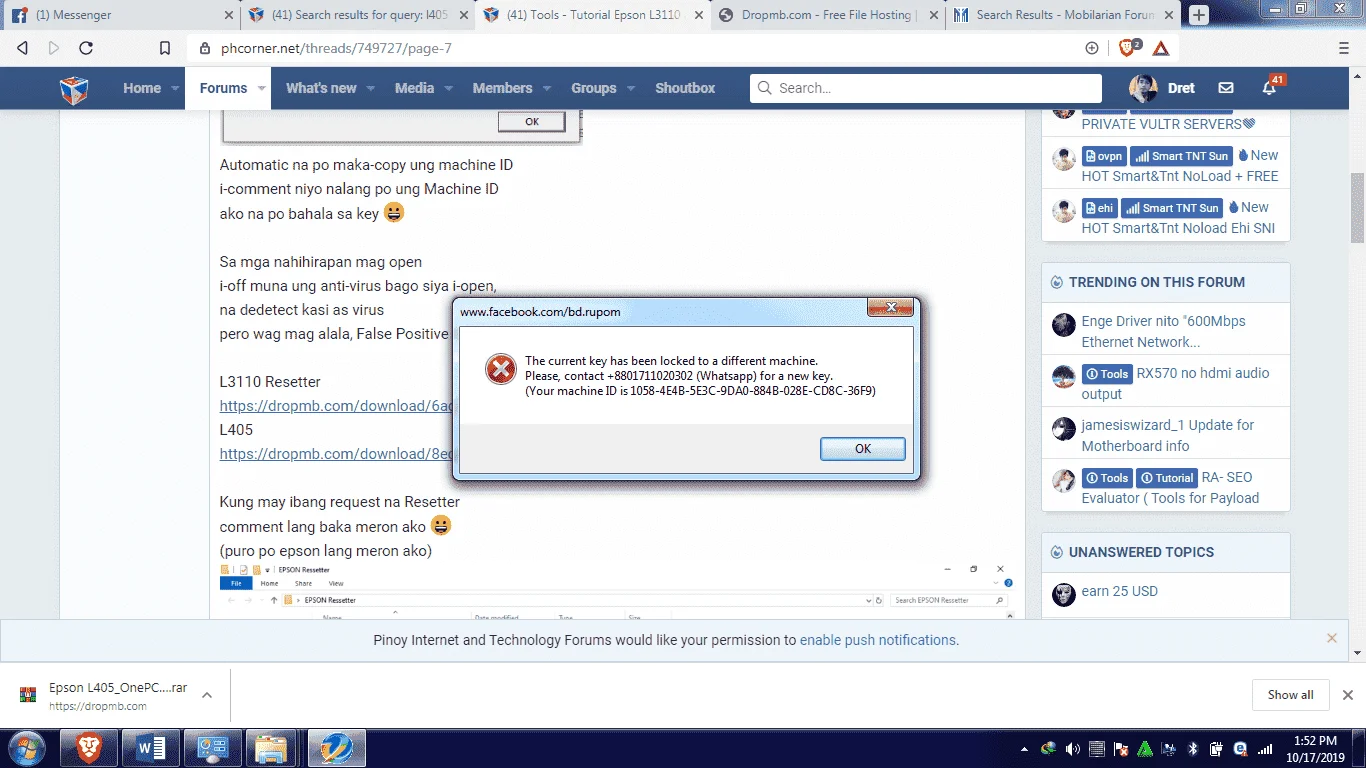The width and height of the screenshot is (1366, 768).
Task: Expand the Members nav dropdown arrow
Action: (547, 88)
